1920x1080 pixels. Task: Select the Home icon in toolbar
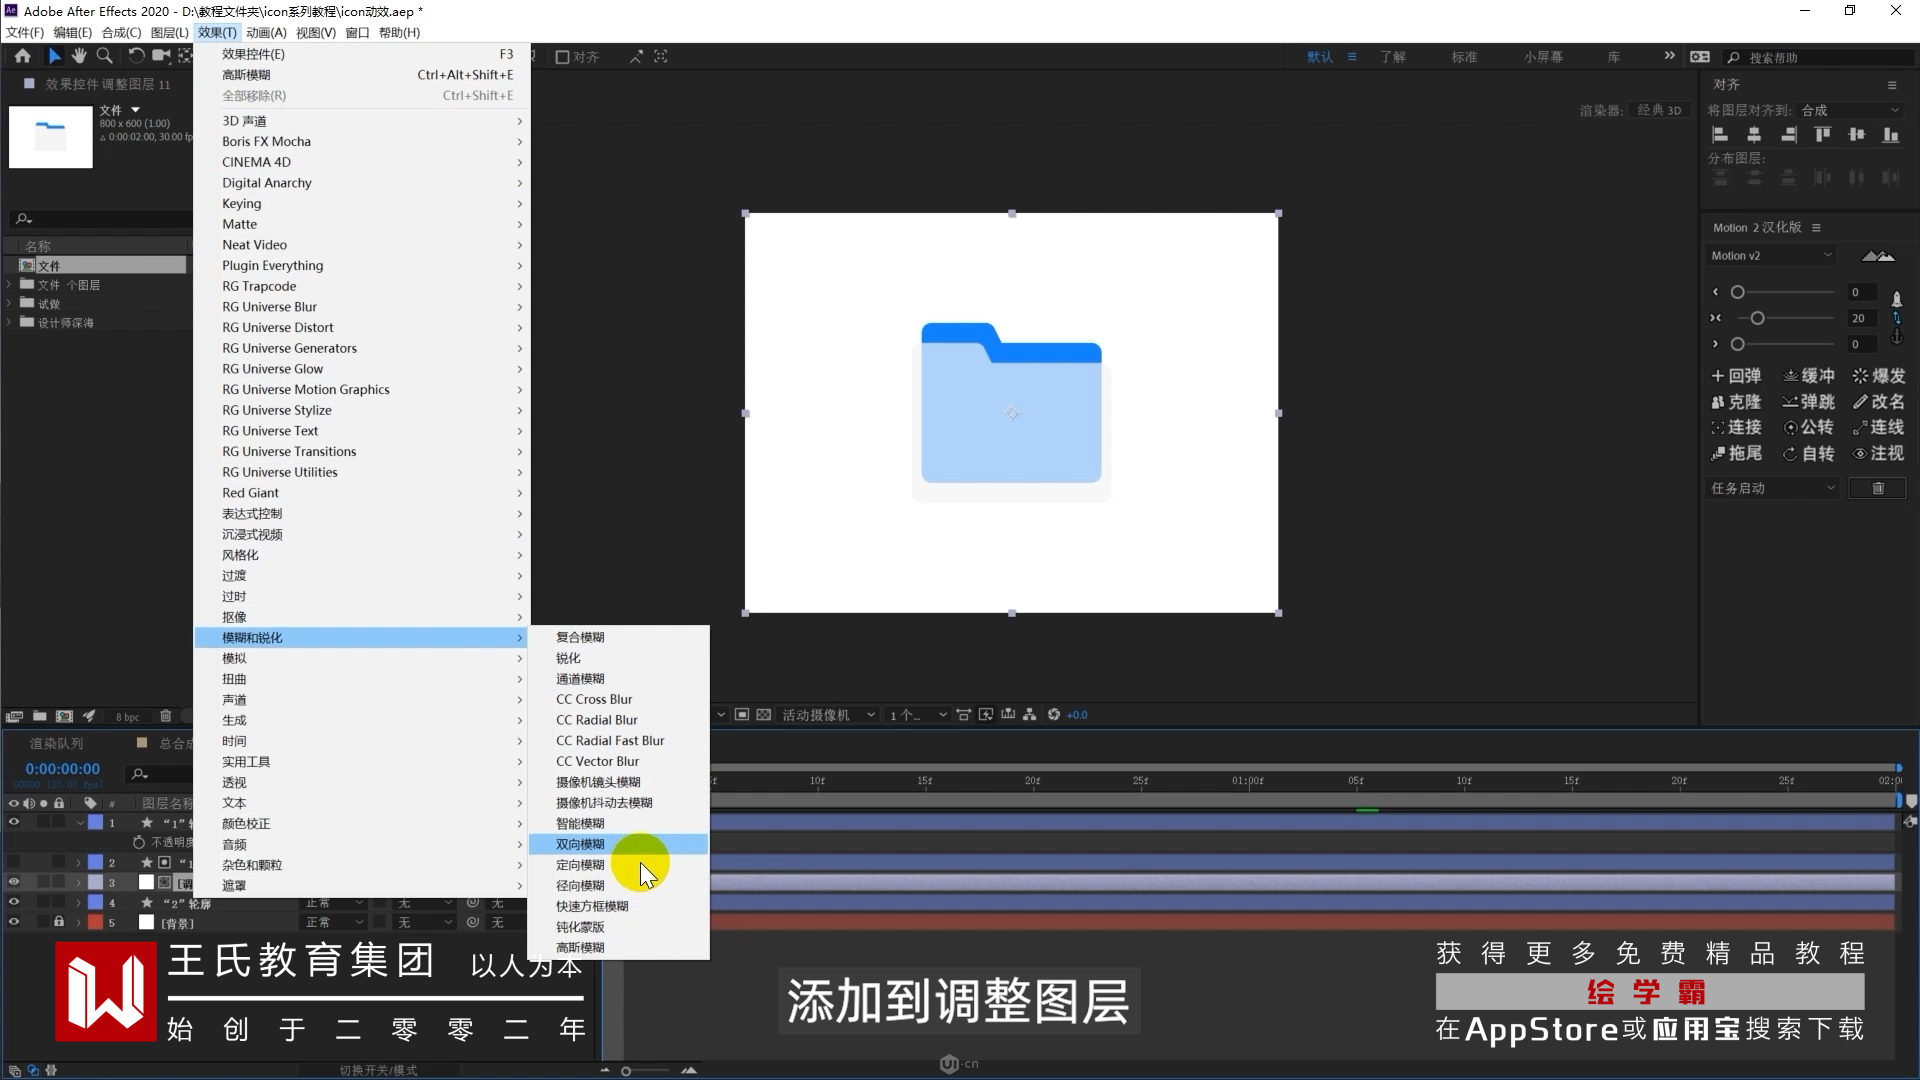tap(22, 56)
